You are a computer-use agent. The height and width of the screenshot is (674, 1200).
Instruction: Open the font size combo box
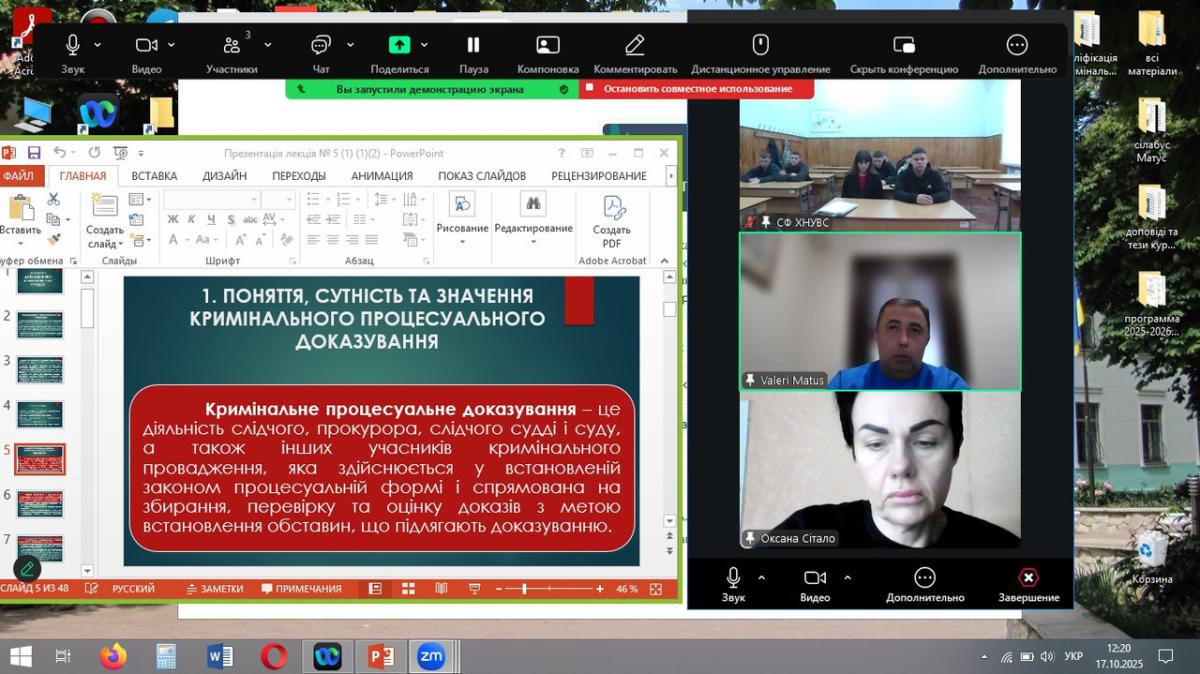pyautogui.click(x=278, y=200)
